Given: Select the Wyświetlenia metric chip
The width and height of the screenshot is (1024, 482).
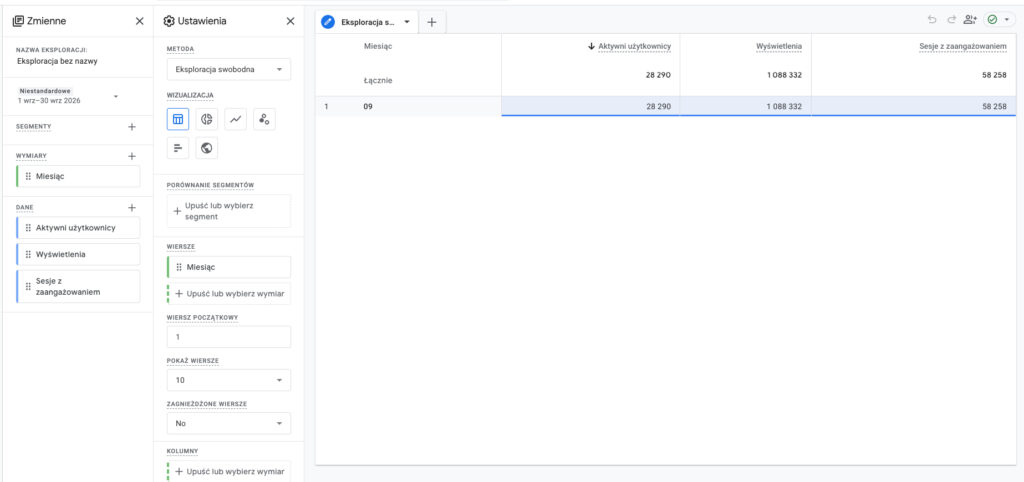Looking at the screenshot, I should coord(78,254).
